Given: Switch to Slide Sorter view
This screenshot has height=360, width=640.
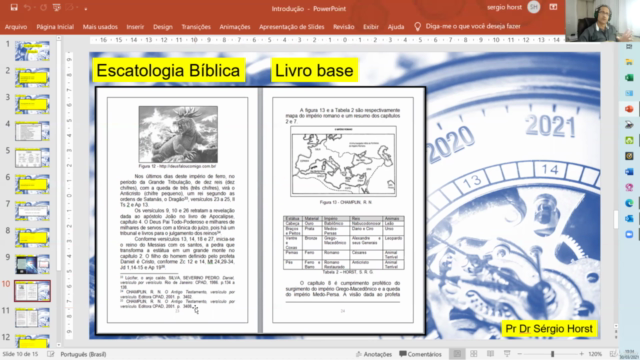Looking at the screenshot, I should click(x=474, y=354).
